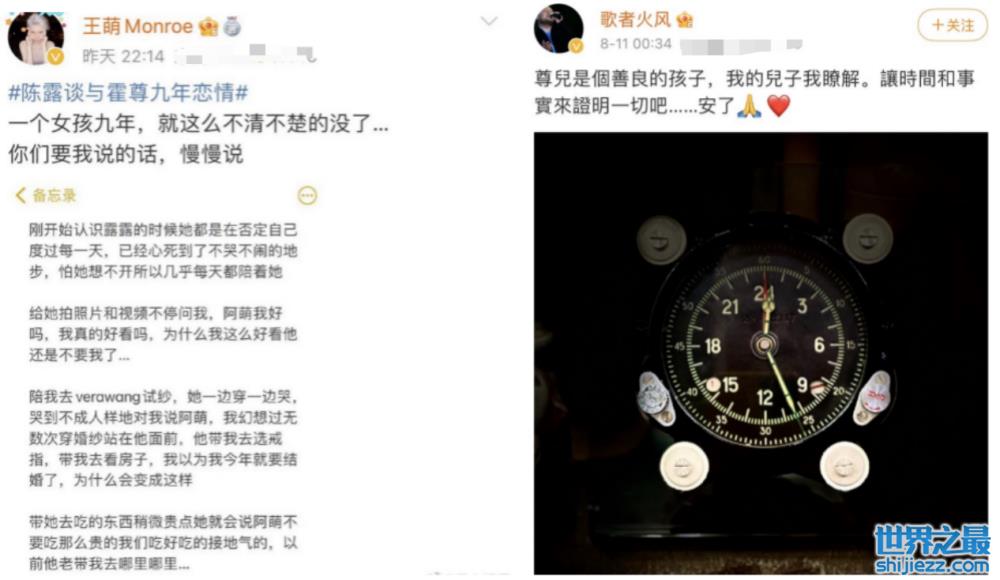The image size is (1000, 580).
Task: Click the red heart emoji in the post
Action: (x=778, y=106)
